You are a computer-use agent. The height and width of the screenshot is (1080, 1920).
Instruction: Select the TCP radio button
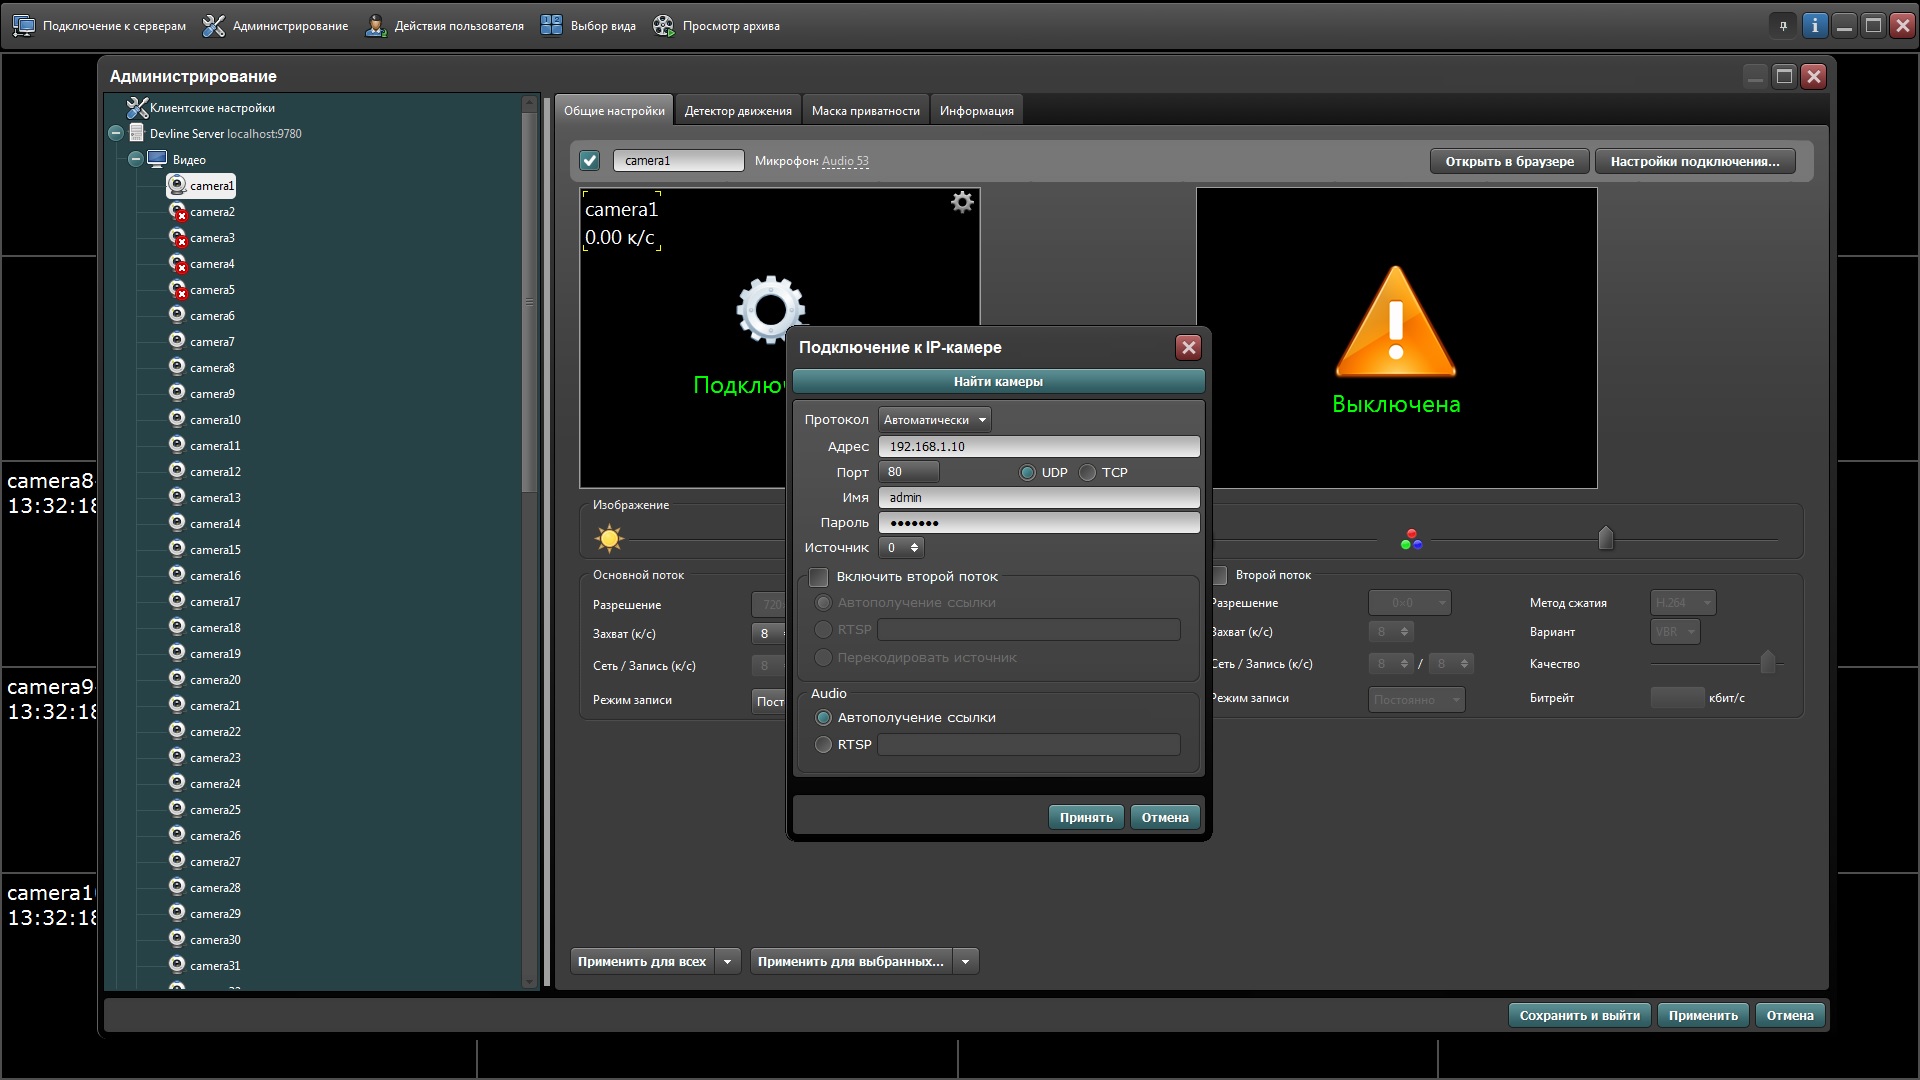pos(1088,473)
